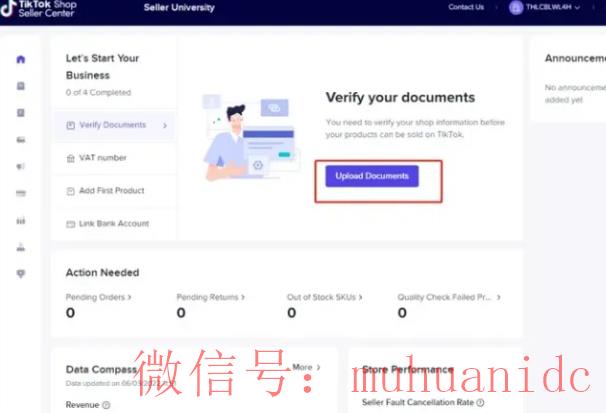Click the Revenue info icon

(x=106, y=405)
